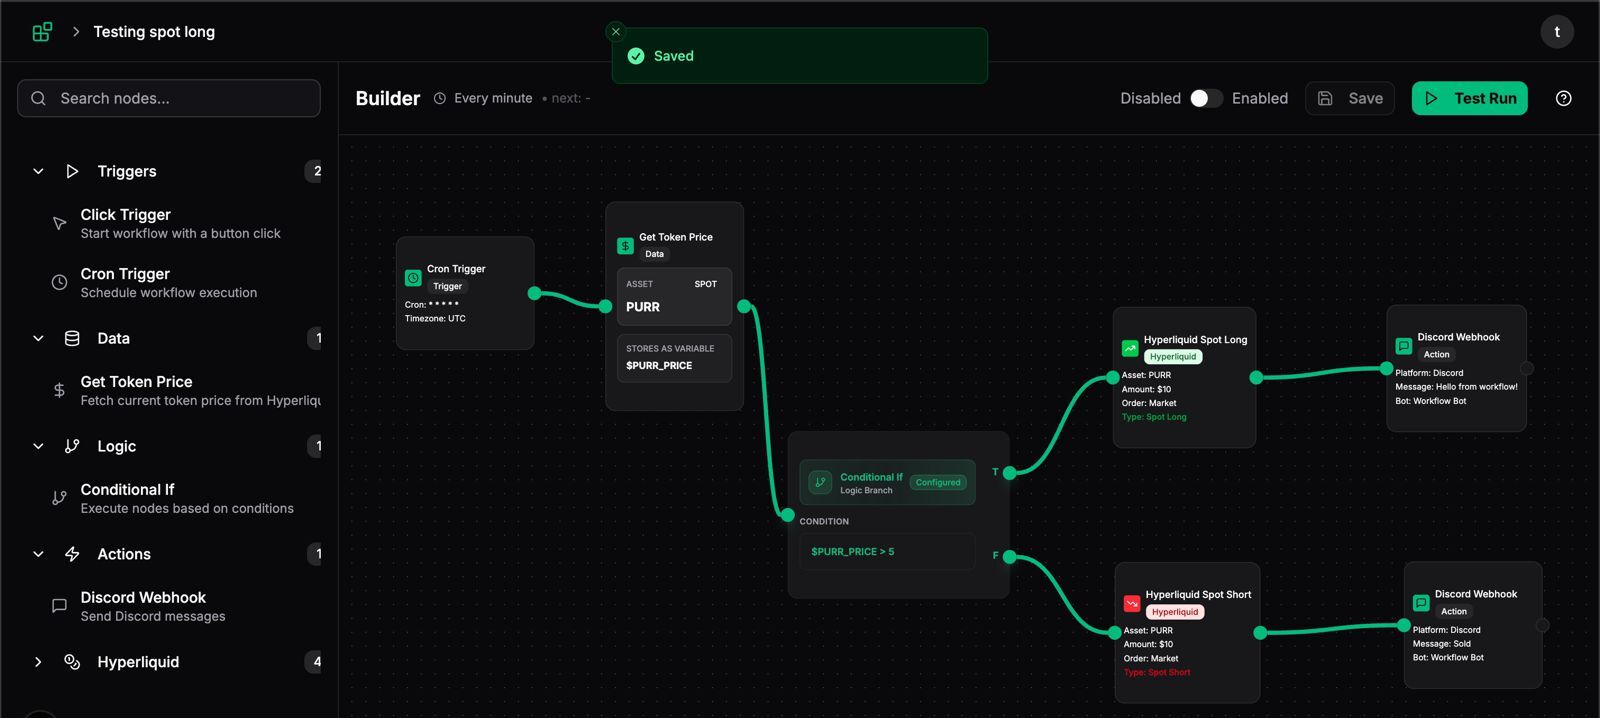The height and width of the screenshot is (718, 1600).
Task: Select Click Trigger node item
Action: click(x=180, y=223)
